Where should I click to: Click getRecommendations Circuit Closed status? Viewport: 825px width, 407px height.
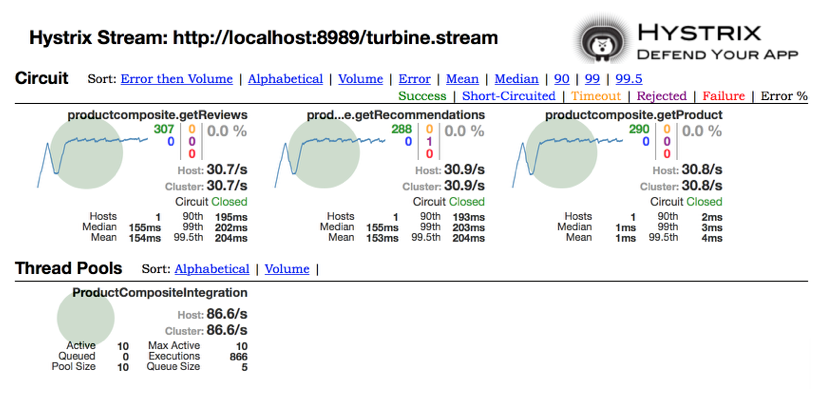(449, 202)
